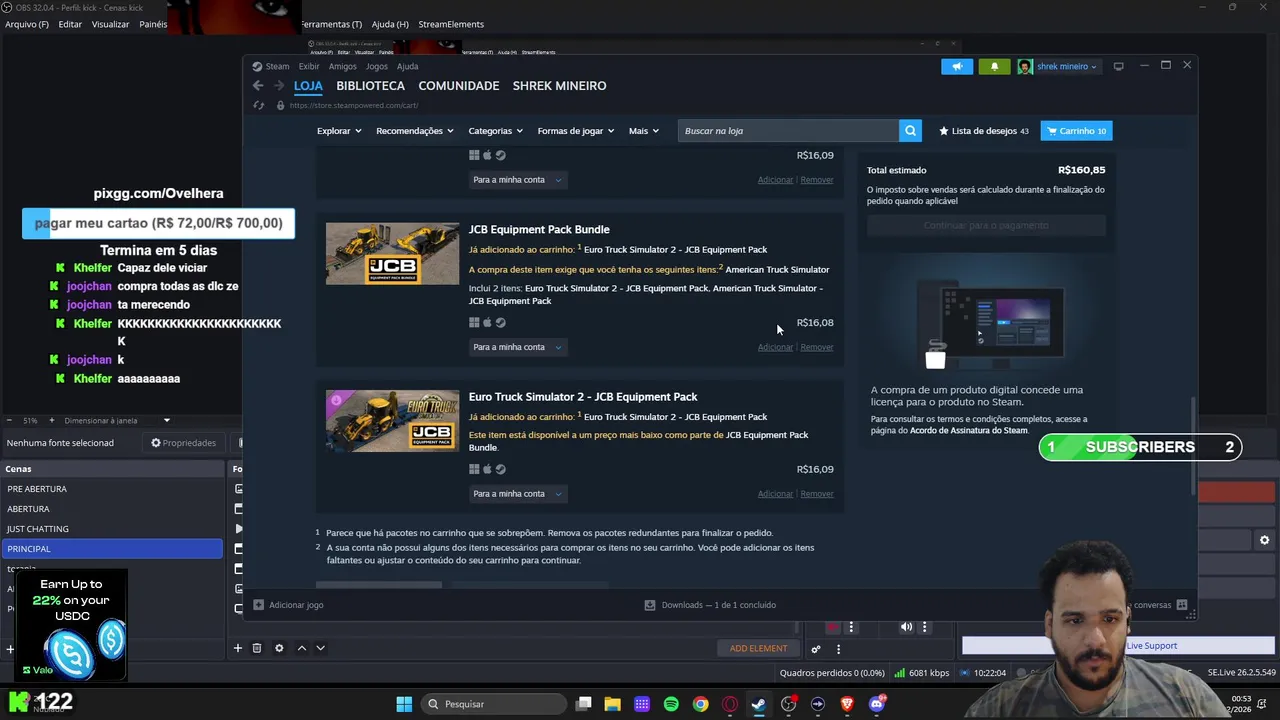1280x720 pixels.
Task: Open File Explorer from the taskbar
Action: click(612, 704)
